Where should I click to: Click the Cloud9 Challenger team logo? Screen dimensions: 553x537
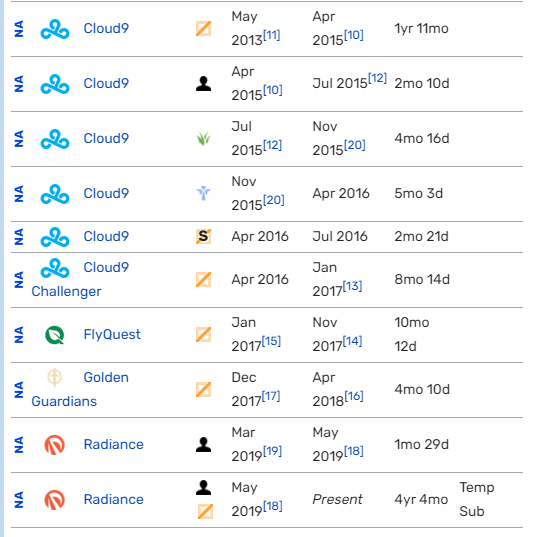(55, 268)
